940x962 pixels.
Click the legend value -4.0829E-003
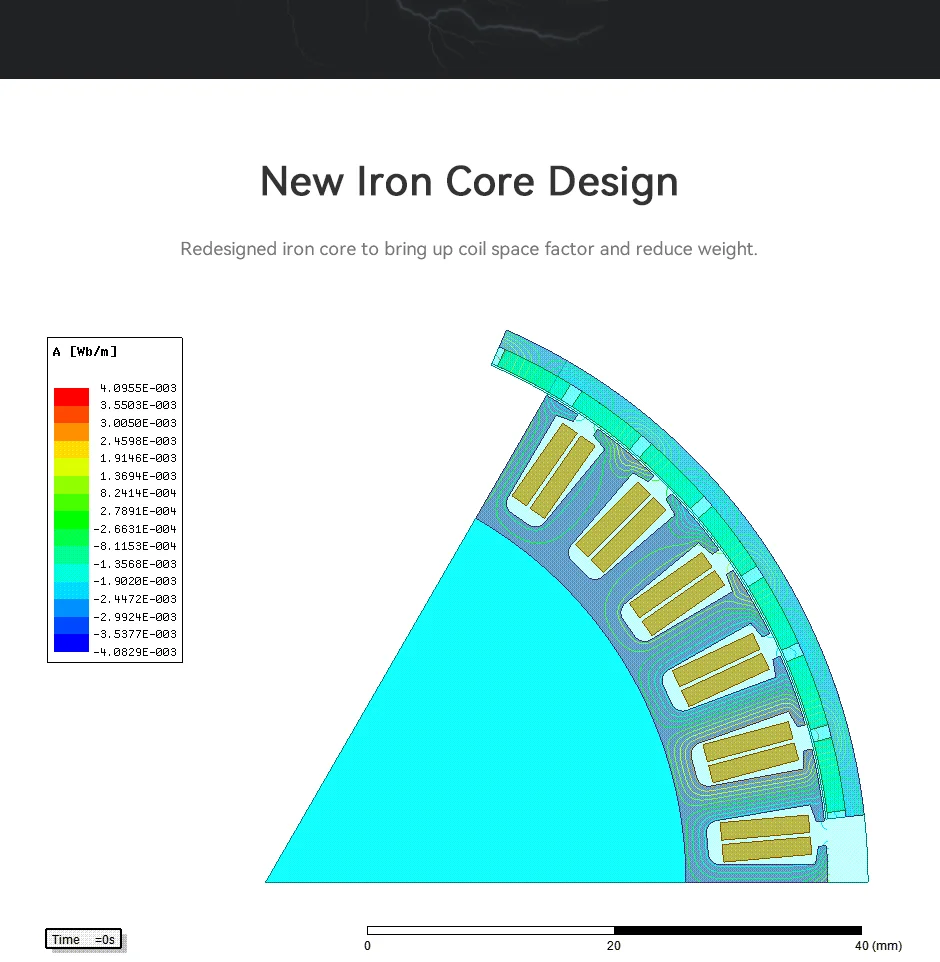pos(136,652)
